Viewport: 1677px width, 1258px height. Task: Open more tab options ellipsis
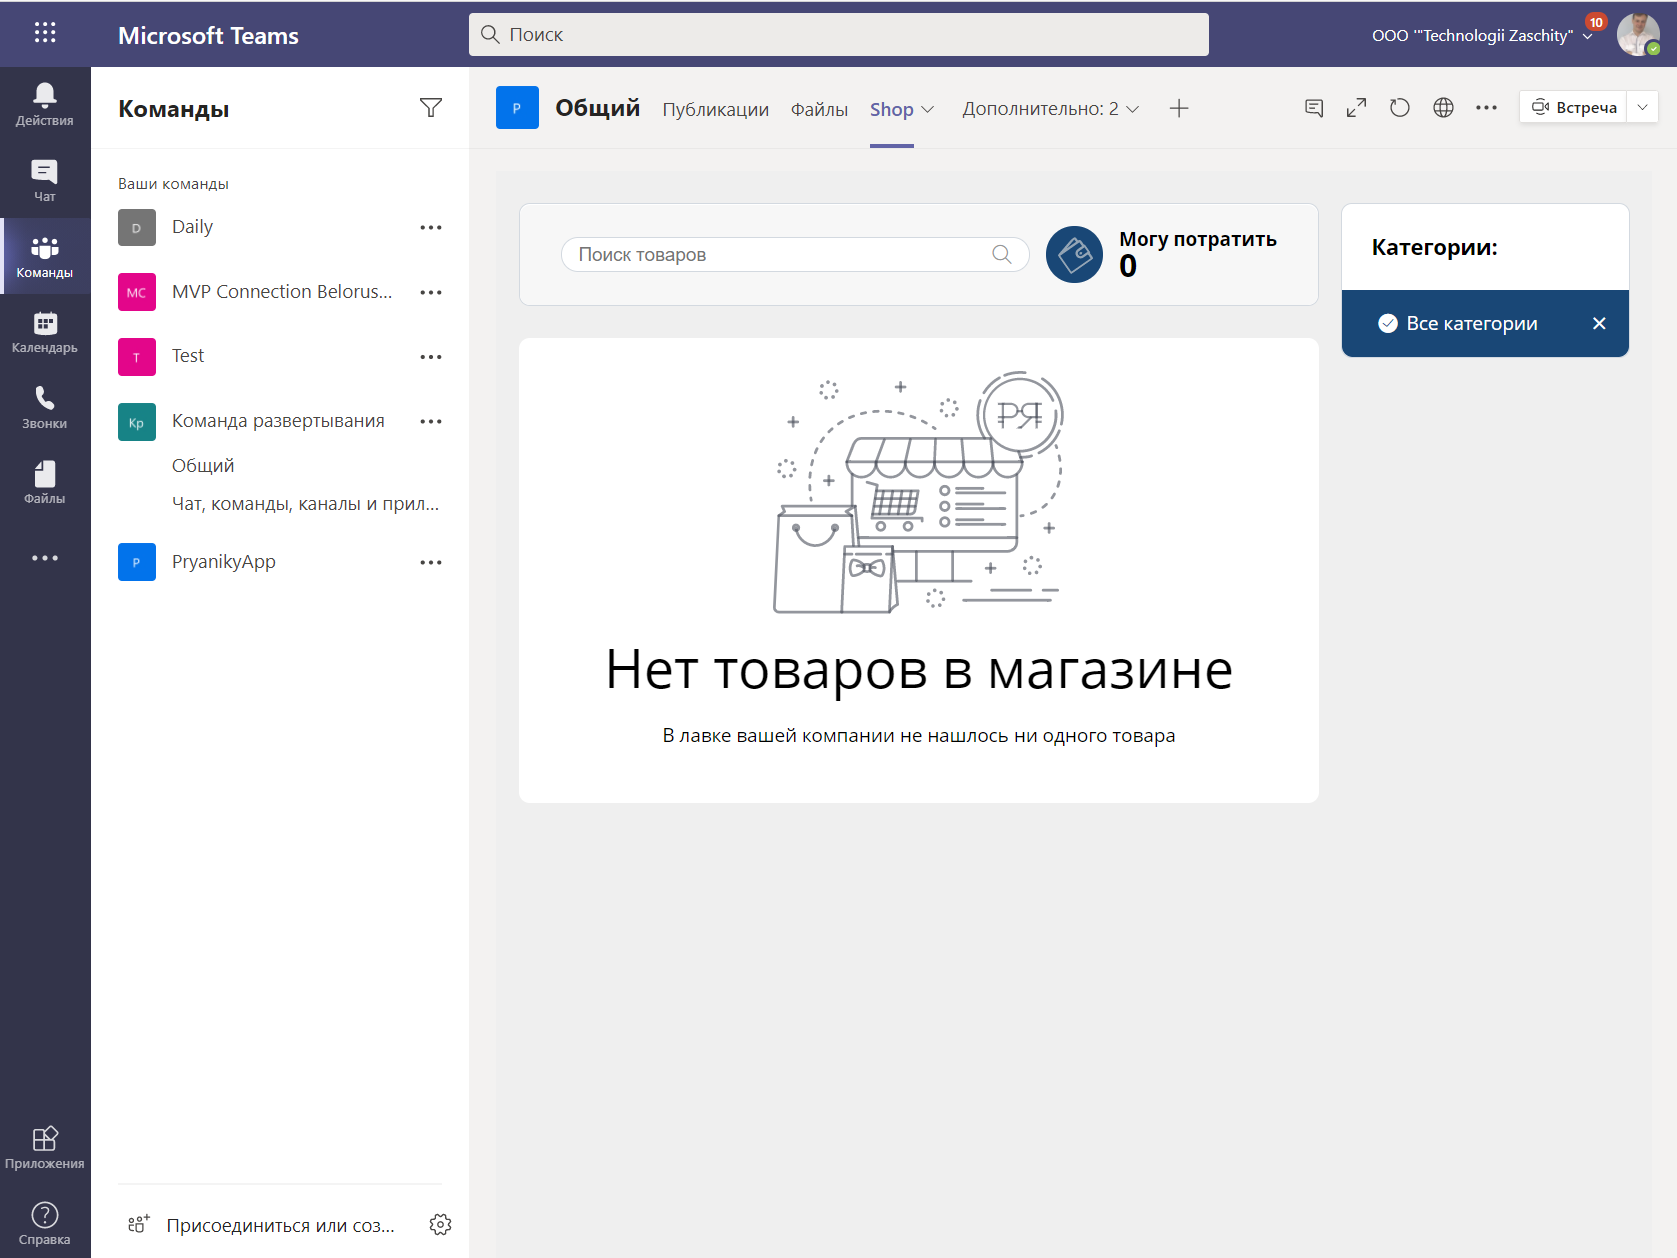pyautogui.click(x=1486, y=108)
